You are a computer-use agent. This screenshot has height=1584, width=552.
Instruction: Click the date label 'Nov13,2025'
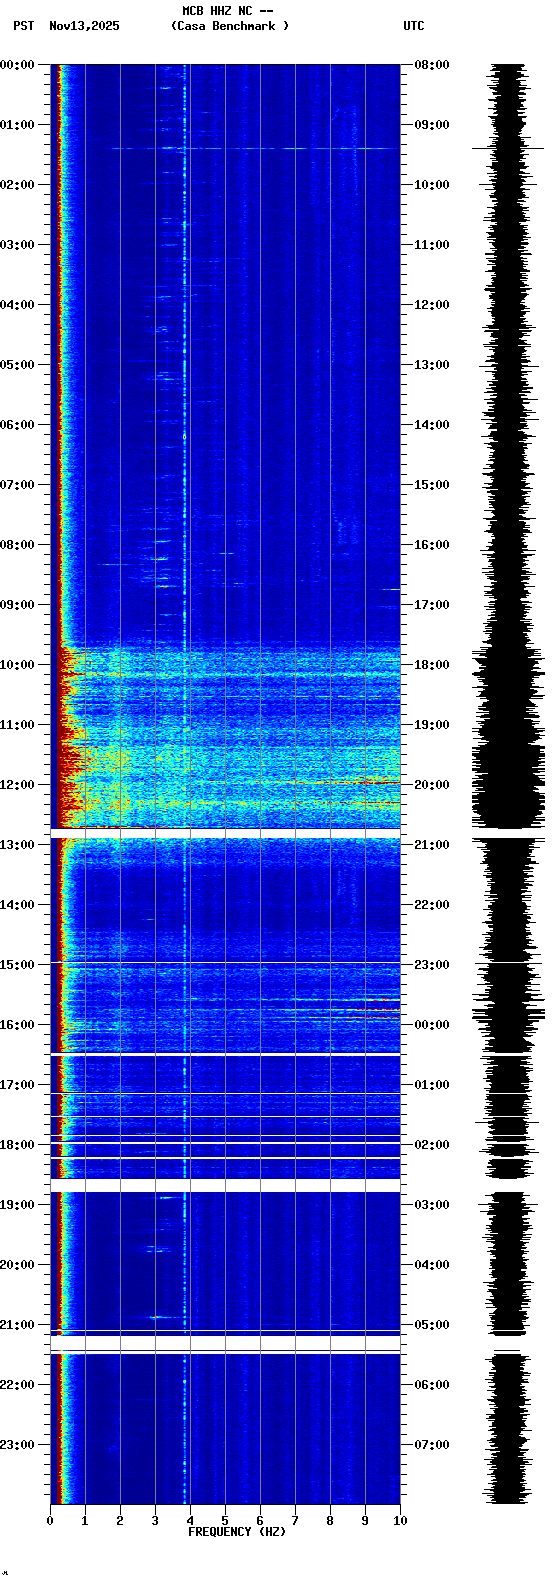click(x=84, y=26)
